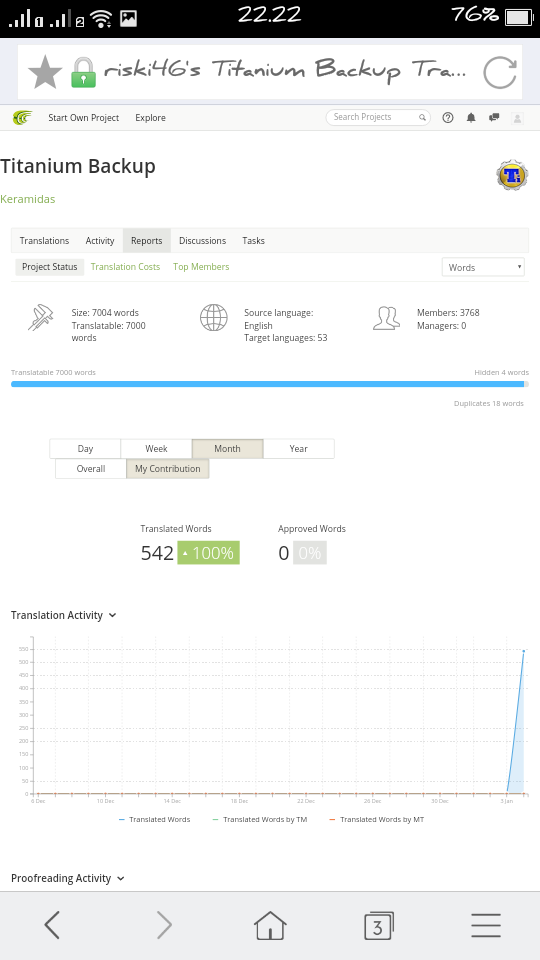Image resolution: width=540 pixels, height=960 pixels.
Task: Switch to the Activity tab
Action: pos(100,241)
